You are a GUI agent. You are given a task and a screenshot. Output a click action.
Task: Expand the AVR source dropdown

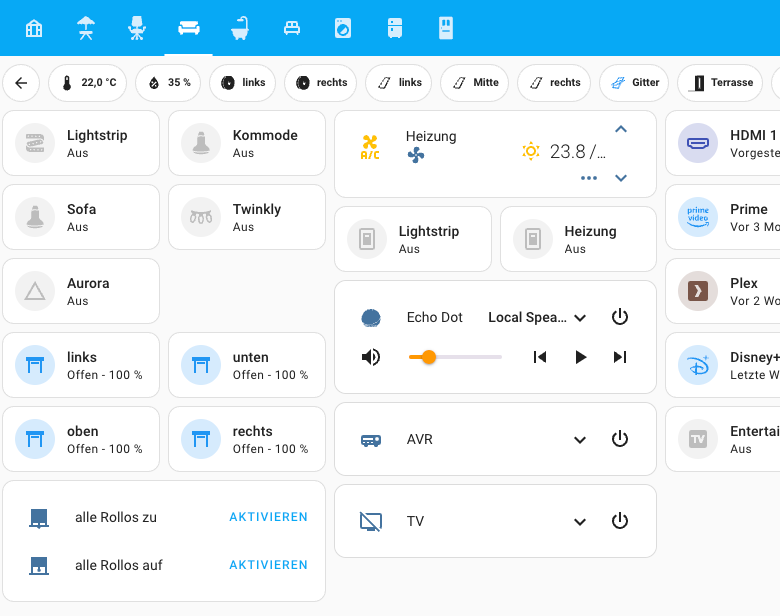(x=579, y=439)
